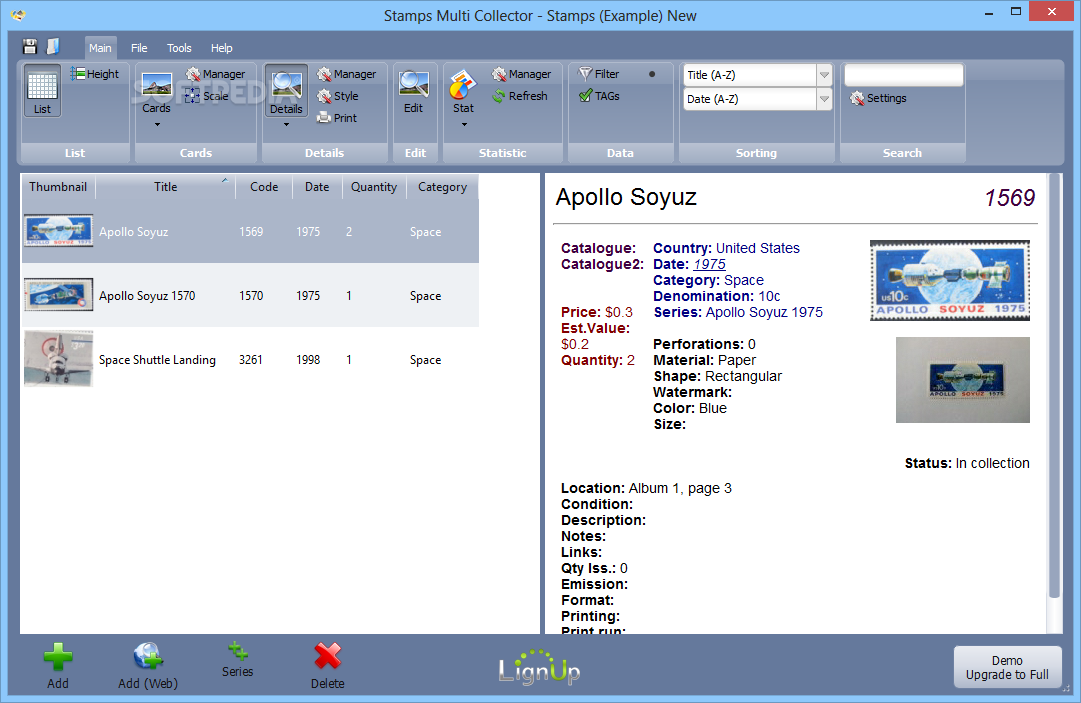The height and width of the screenshot is (703, 1081).
Task: Click the Cards Scale option
Action: (x=207, y=96)
